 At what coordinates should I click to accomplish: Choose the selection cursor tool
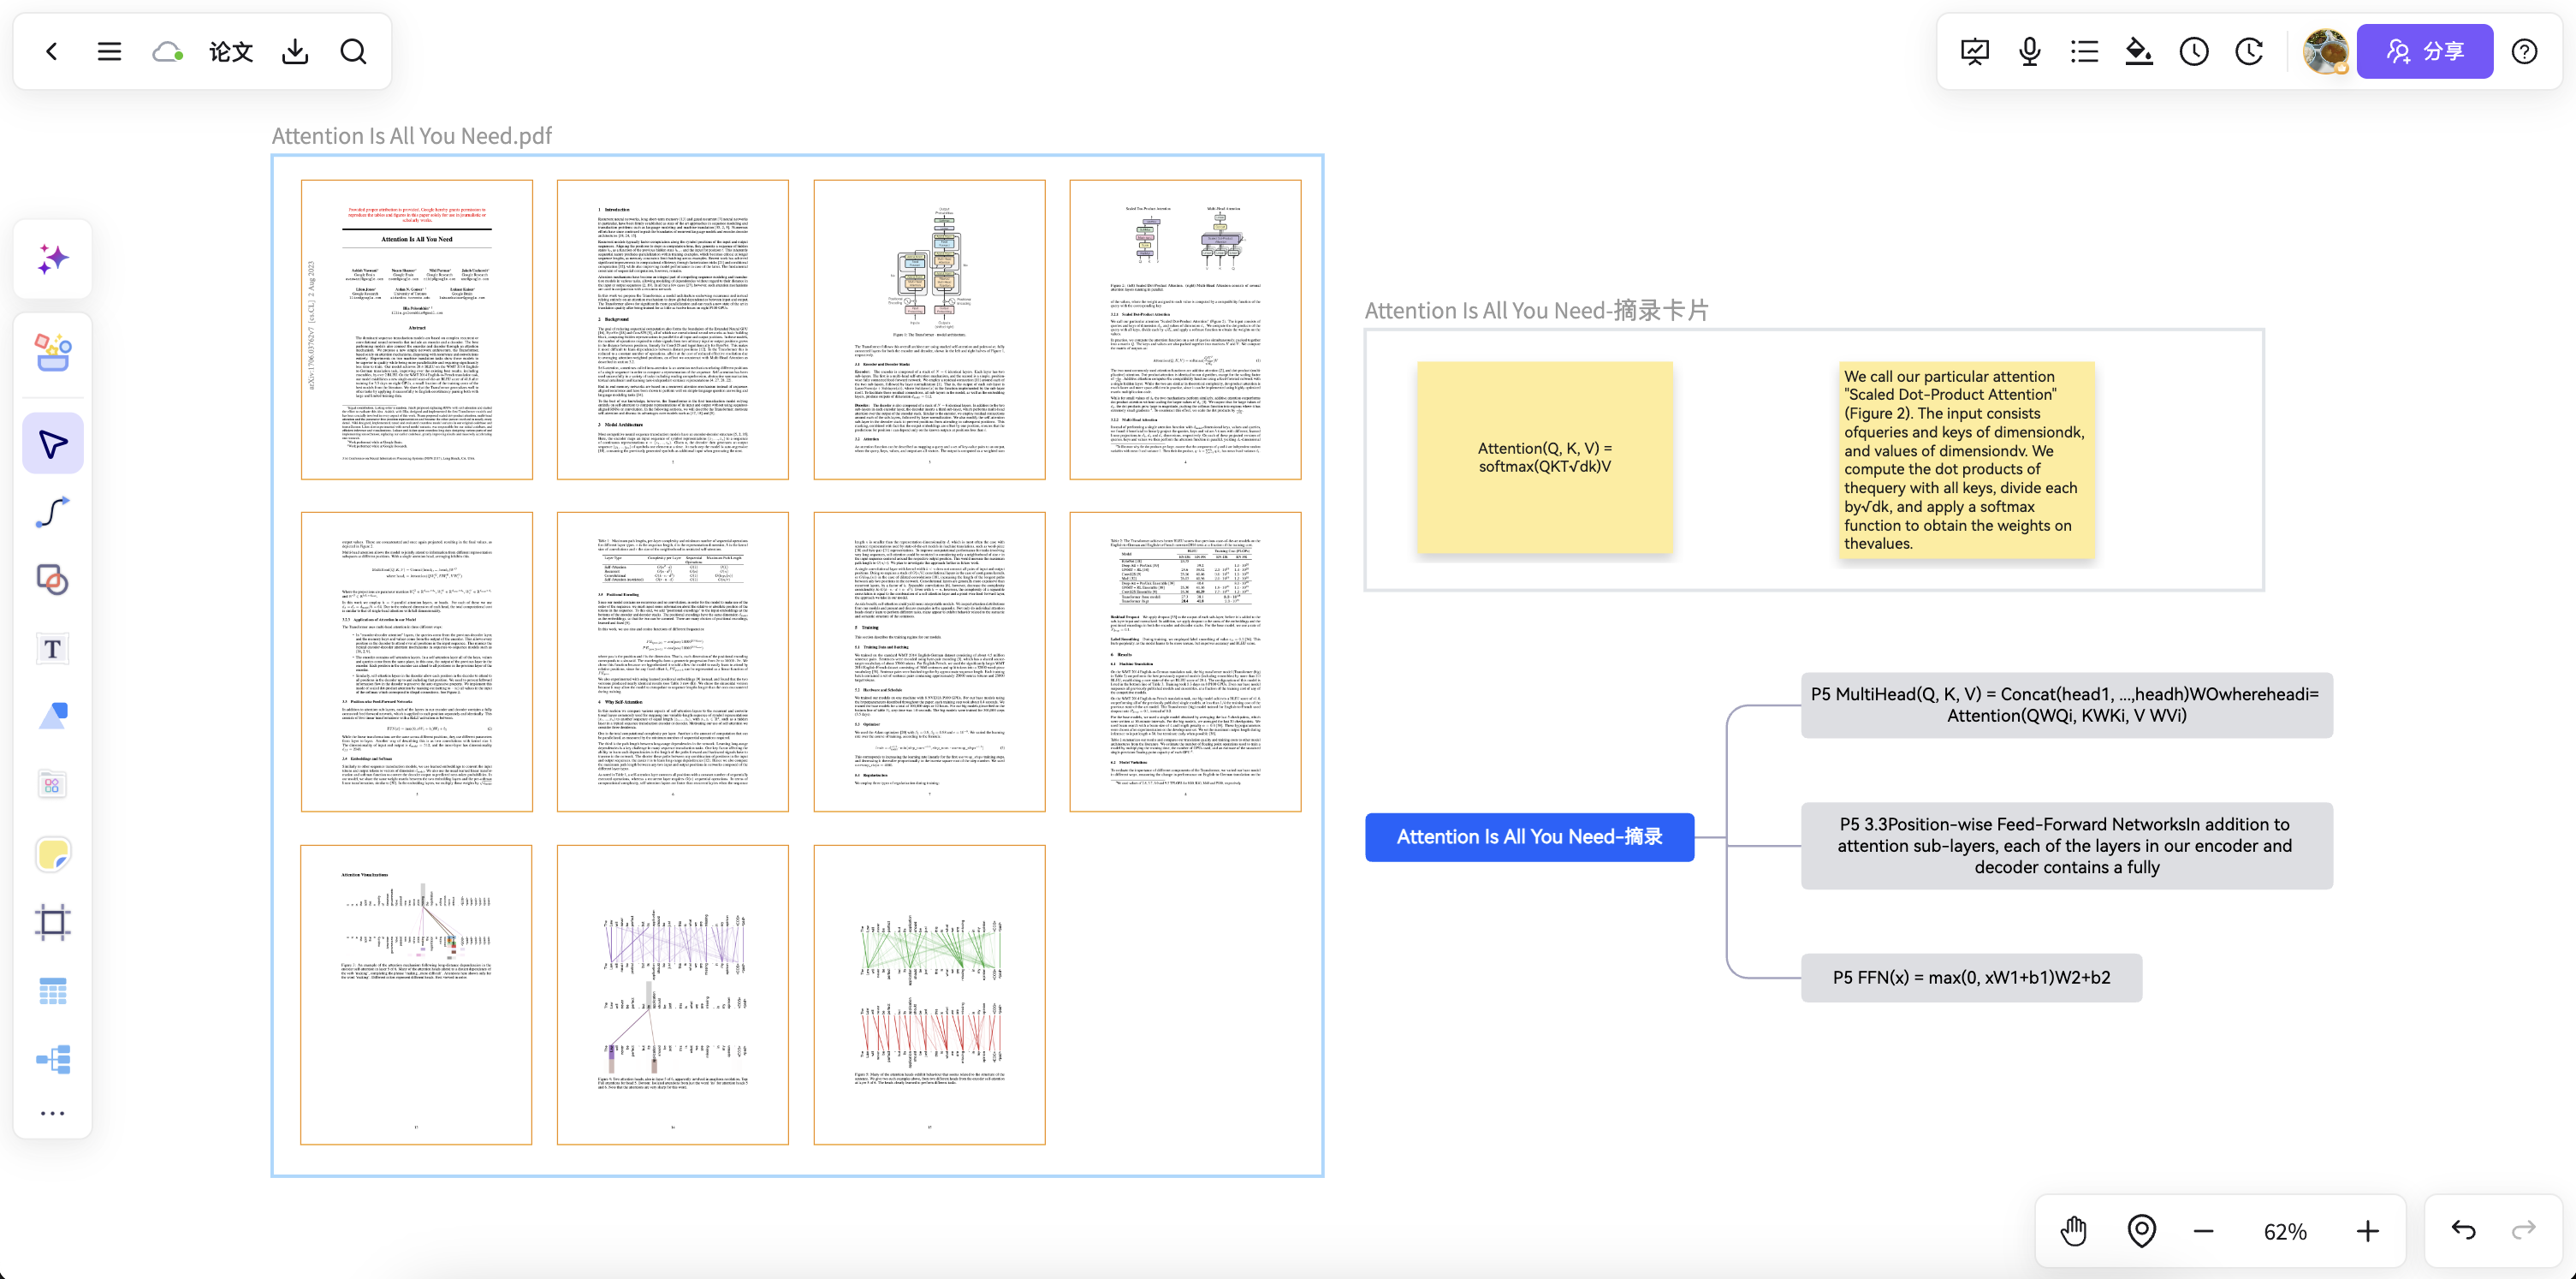[53, 444]
